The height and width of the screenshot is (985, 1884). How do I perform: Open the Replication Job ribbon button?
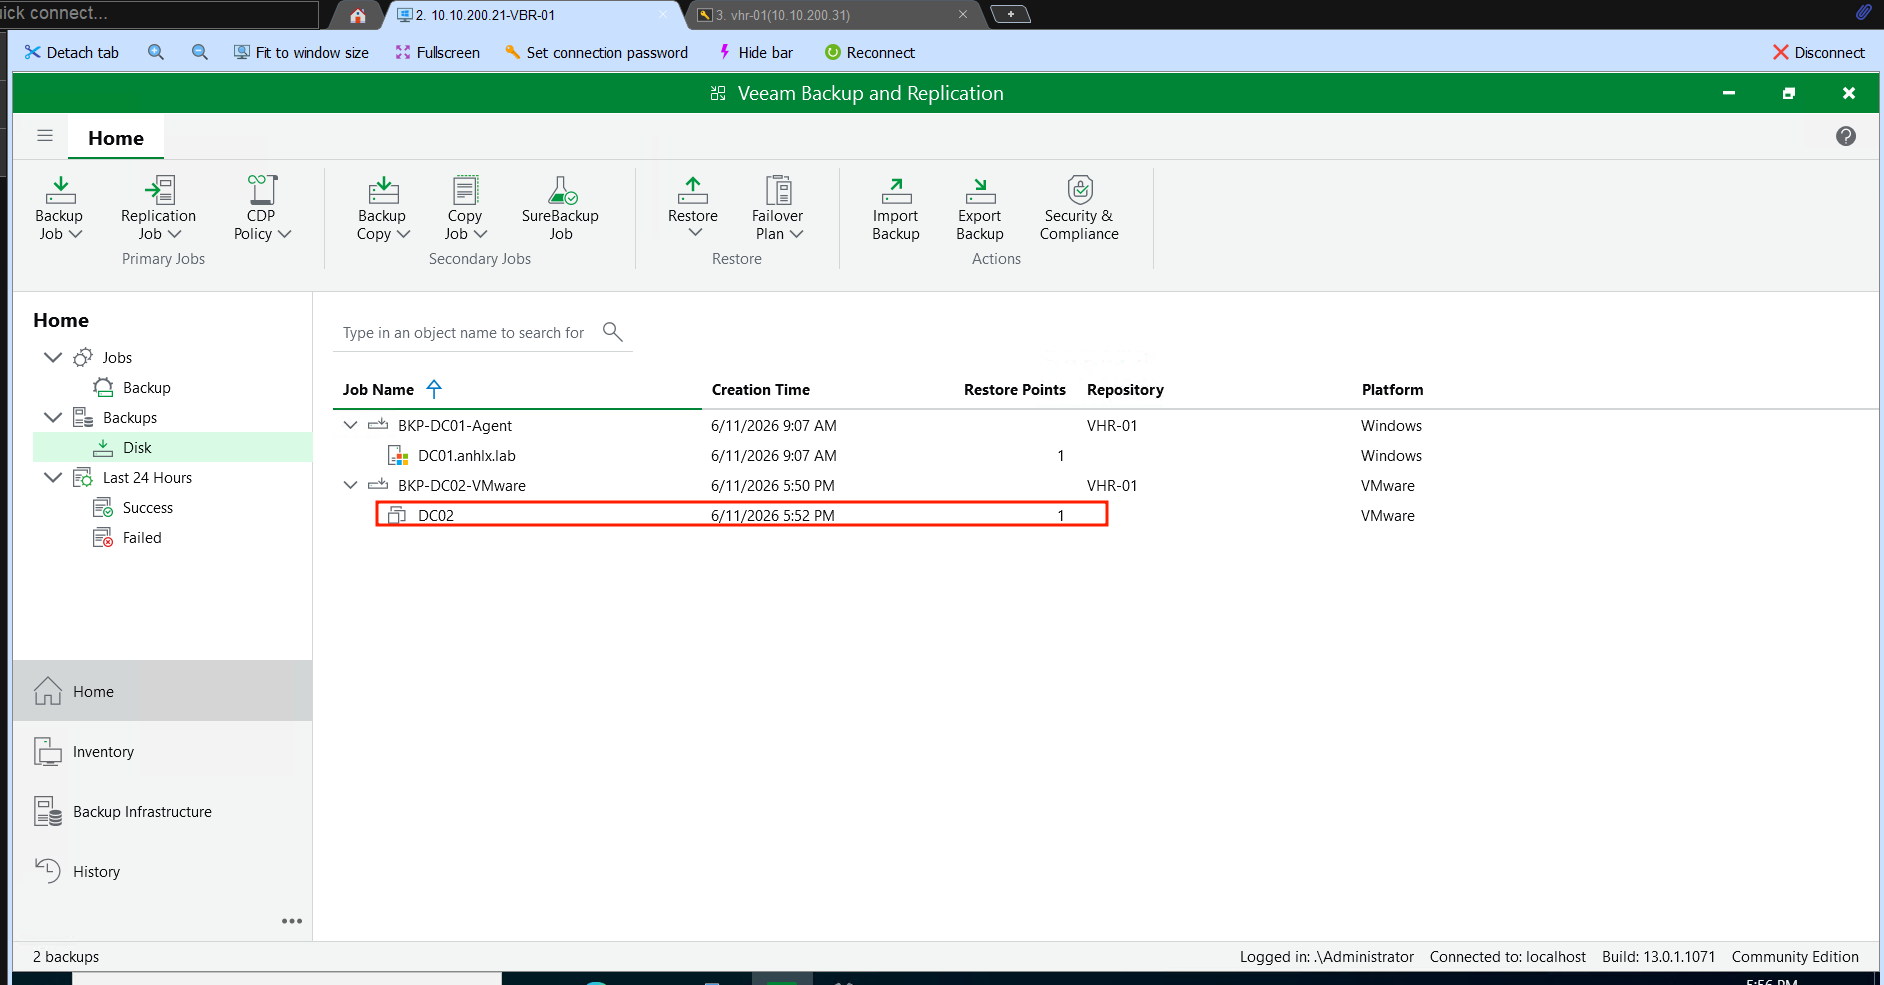coord(158,208)
